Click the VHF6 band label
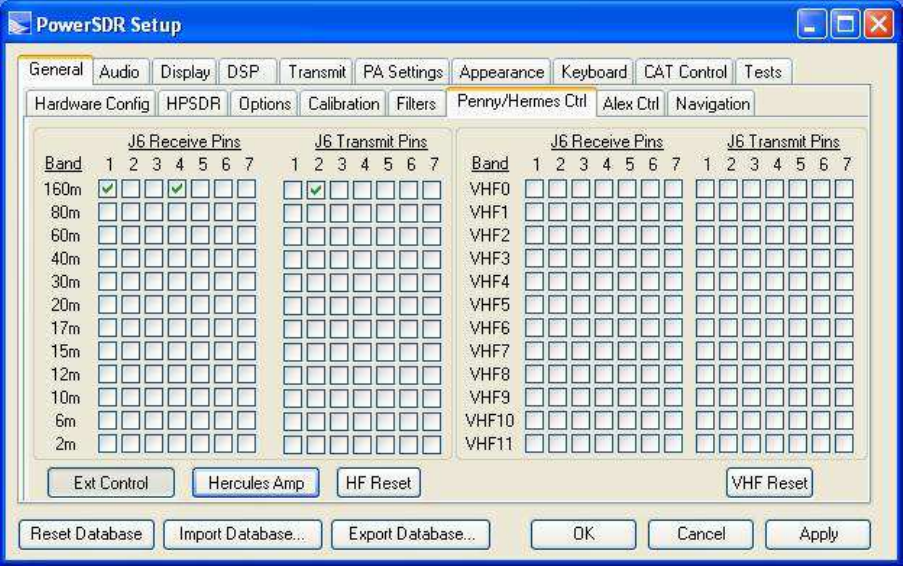 [490, 328]
